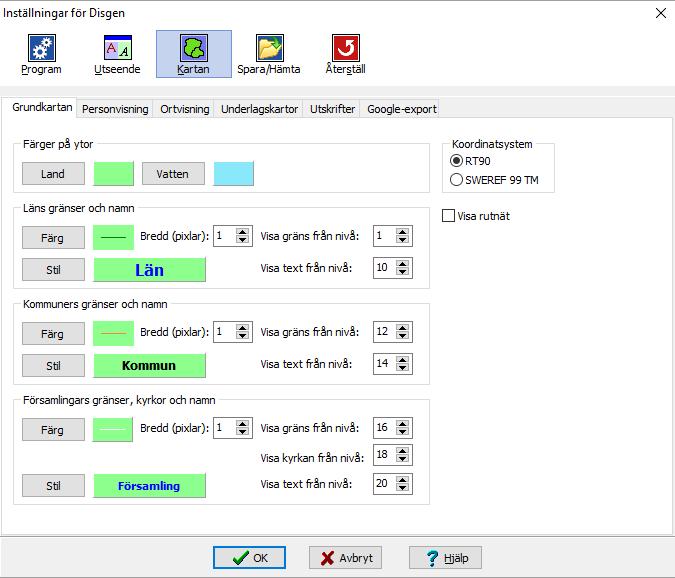The width and height of the screenshot is (675, 578).
Task: Decrease Församlingars Bredd (pixlar) value
Action: click(242, 432)
